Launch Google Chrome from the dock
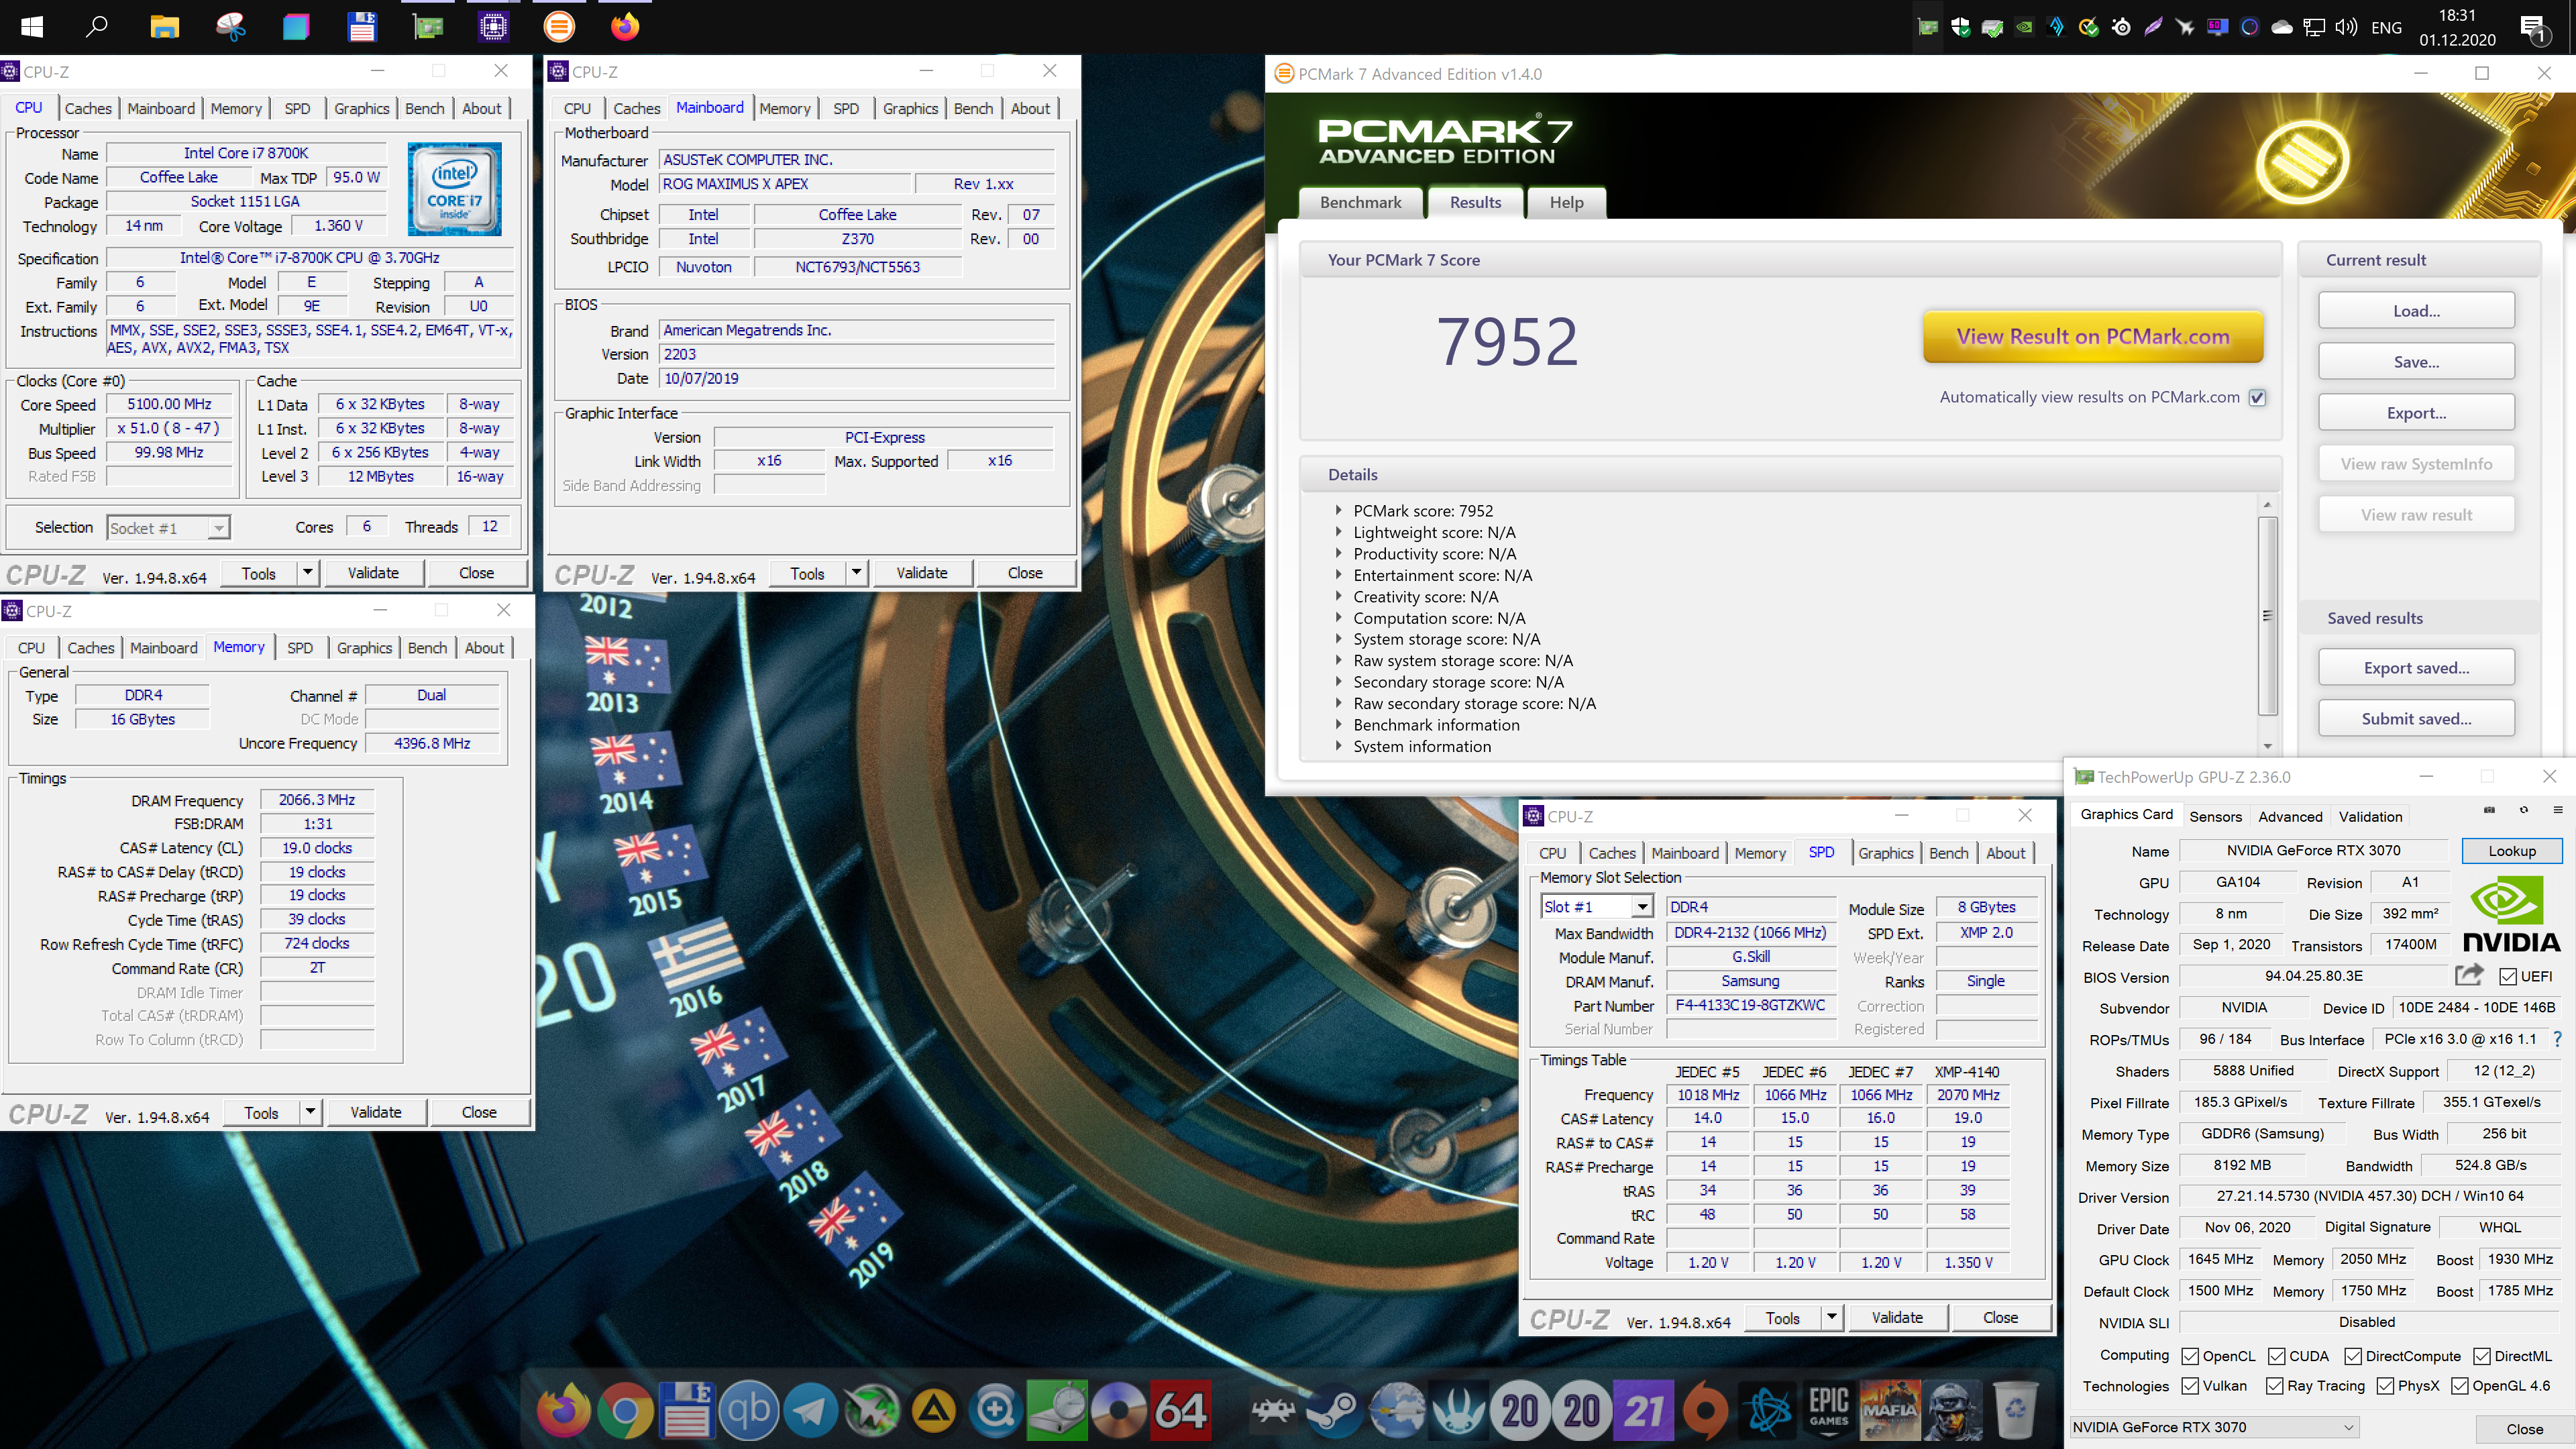Viewport: 2576px width, 1449px height. (x=625, y=1410)
